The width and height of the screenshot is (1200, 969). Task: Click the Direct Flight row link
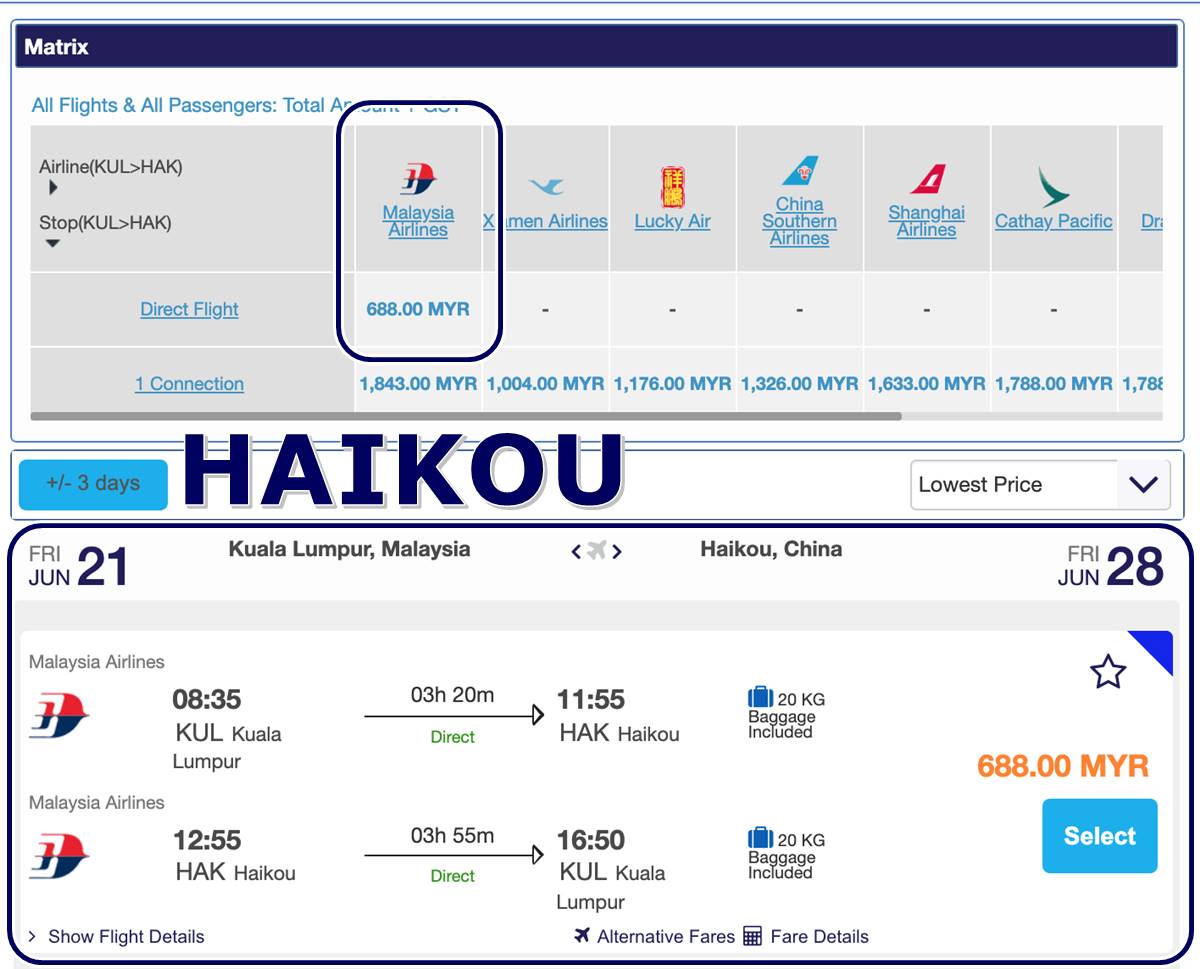190,309
